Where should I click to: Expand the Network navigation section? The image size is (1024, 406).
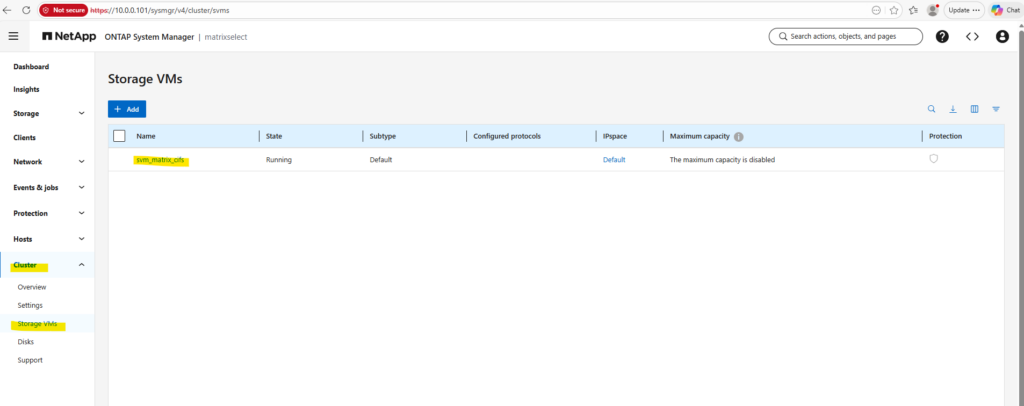(81, 161)
